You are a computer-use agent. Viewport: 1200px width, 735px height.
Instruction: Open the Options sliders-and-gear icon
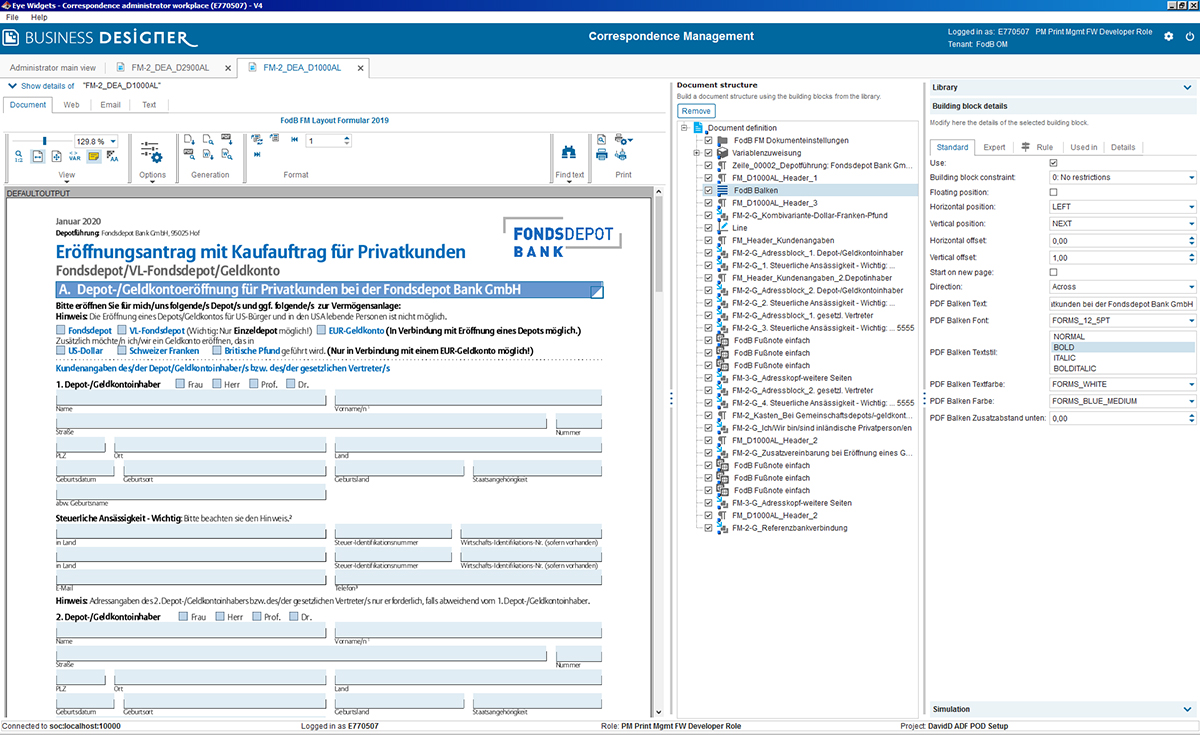pos(151,152)
